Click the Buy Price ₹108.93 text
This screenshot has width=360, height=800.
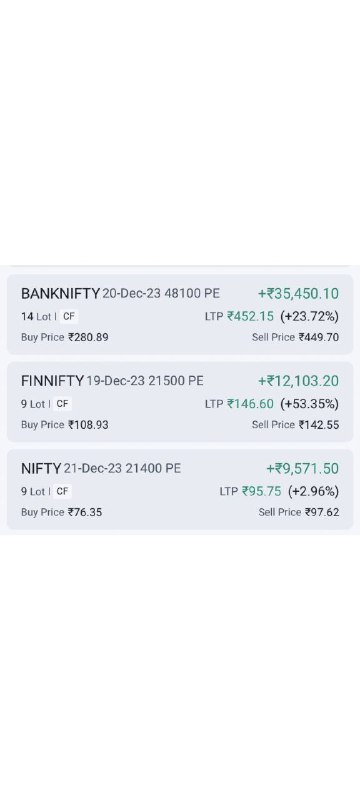(x=65, y=424)
